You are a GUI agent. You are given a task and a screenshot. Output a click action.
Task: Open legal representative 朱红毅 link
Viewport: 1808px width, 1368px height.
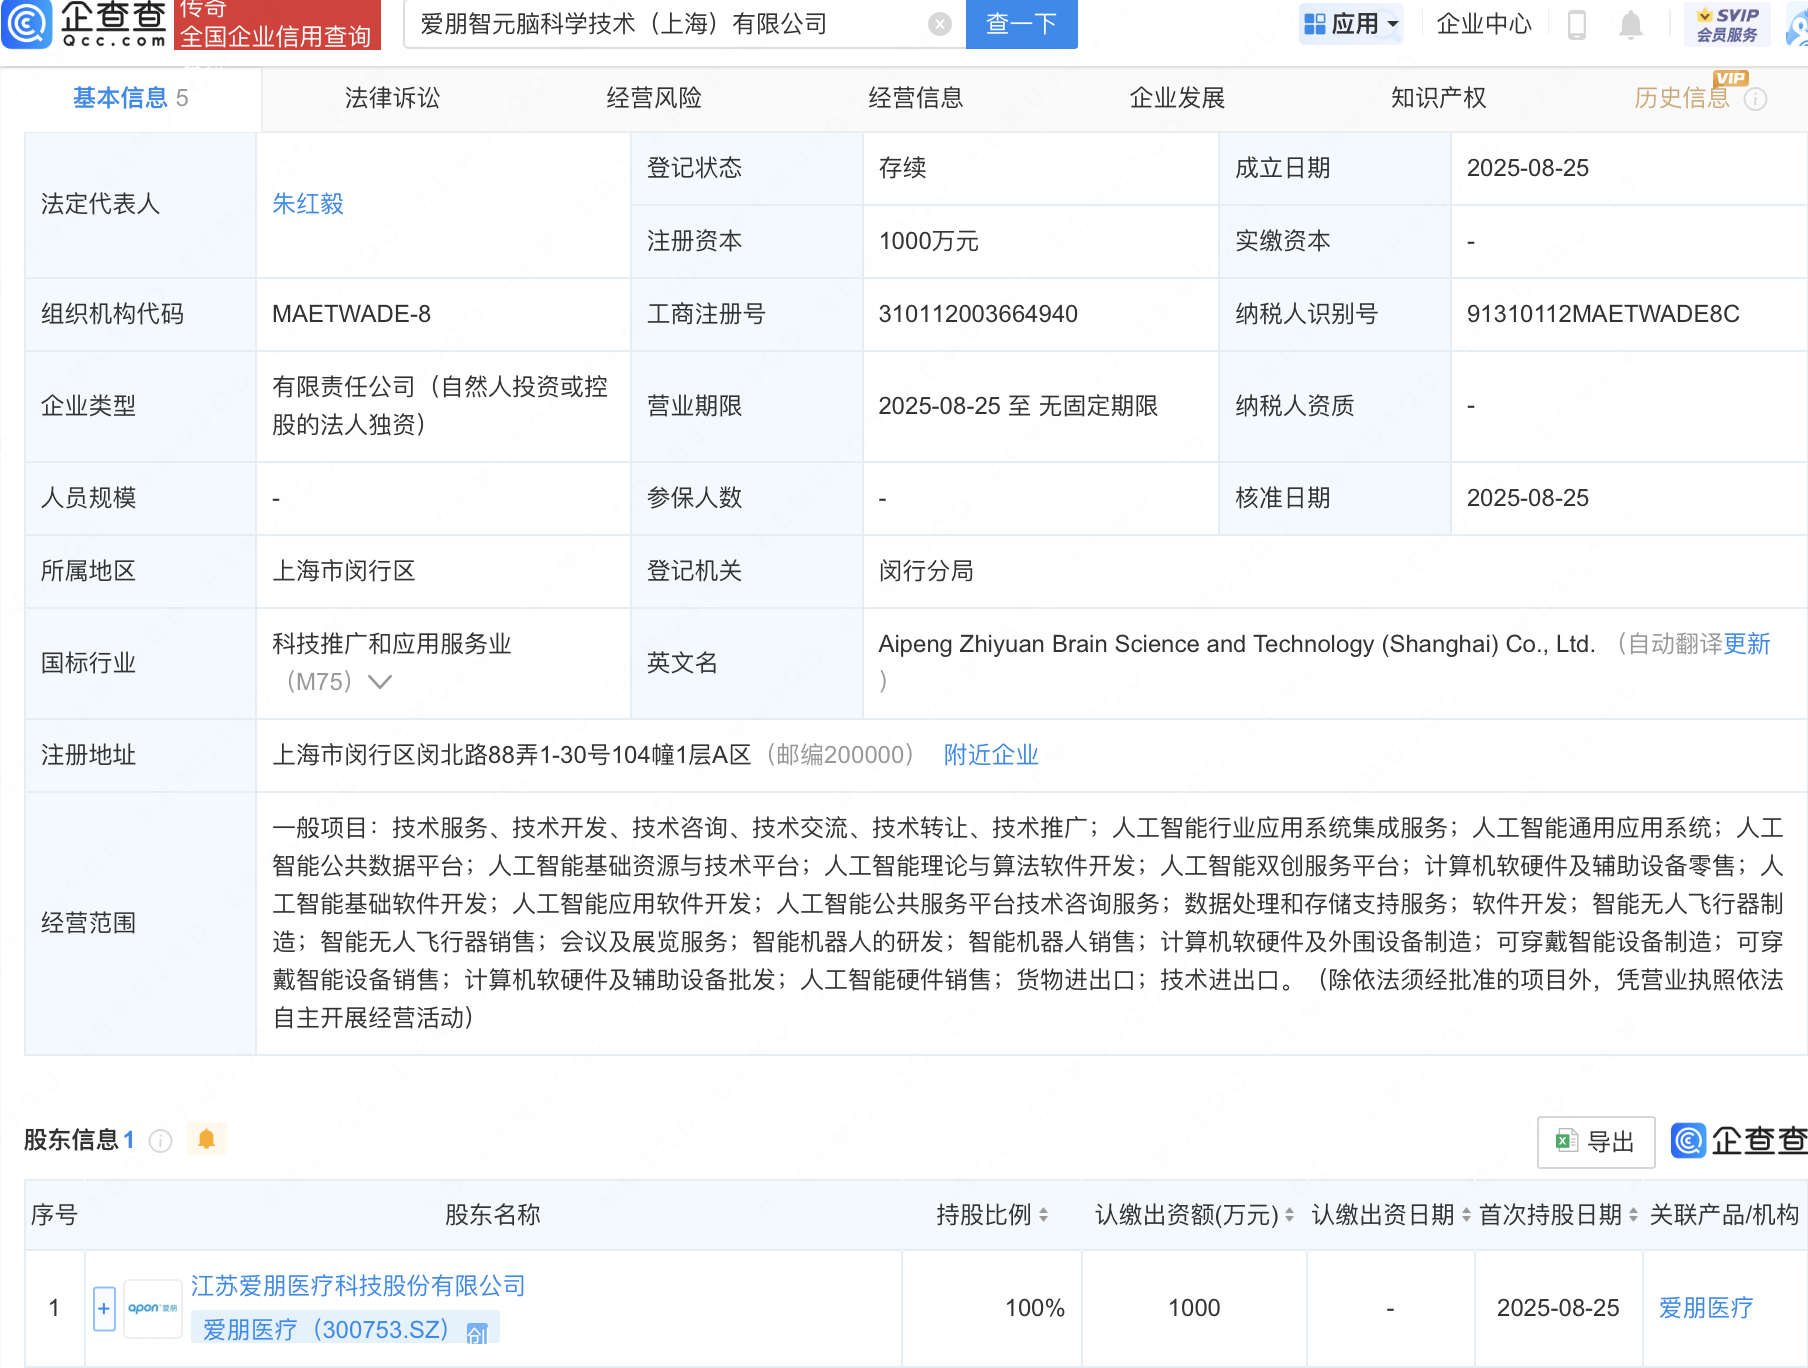pyautogui.click(x=307, y=204)
